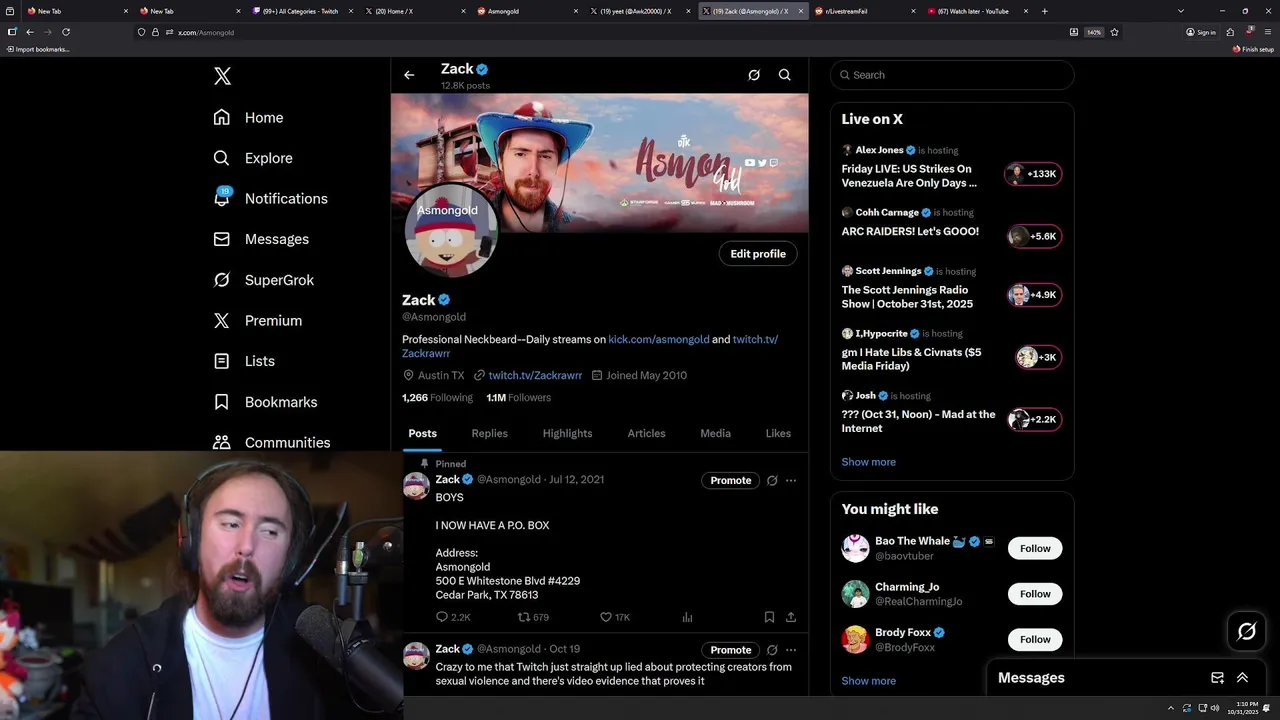Click the profile avatar picture
1280x720 pixels.
pos(451,231)
